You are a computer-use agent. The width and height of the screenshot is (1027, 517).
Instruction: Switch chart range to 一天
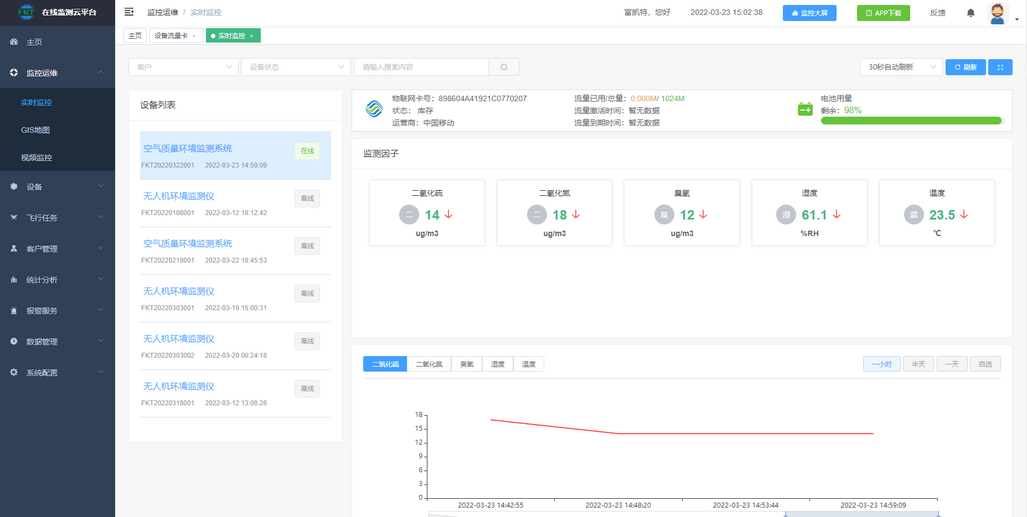tap(950, 364)
